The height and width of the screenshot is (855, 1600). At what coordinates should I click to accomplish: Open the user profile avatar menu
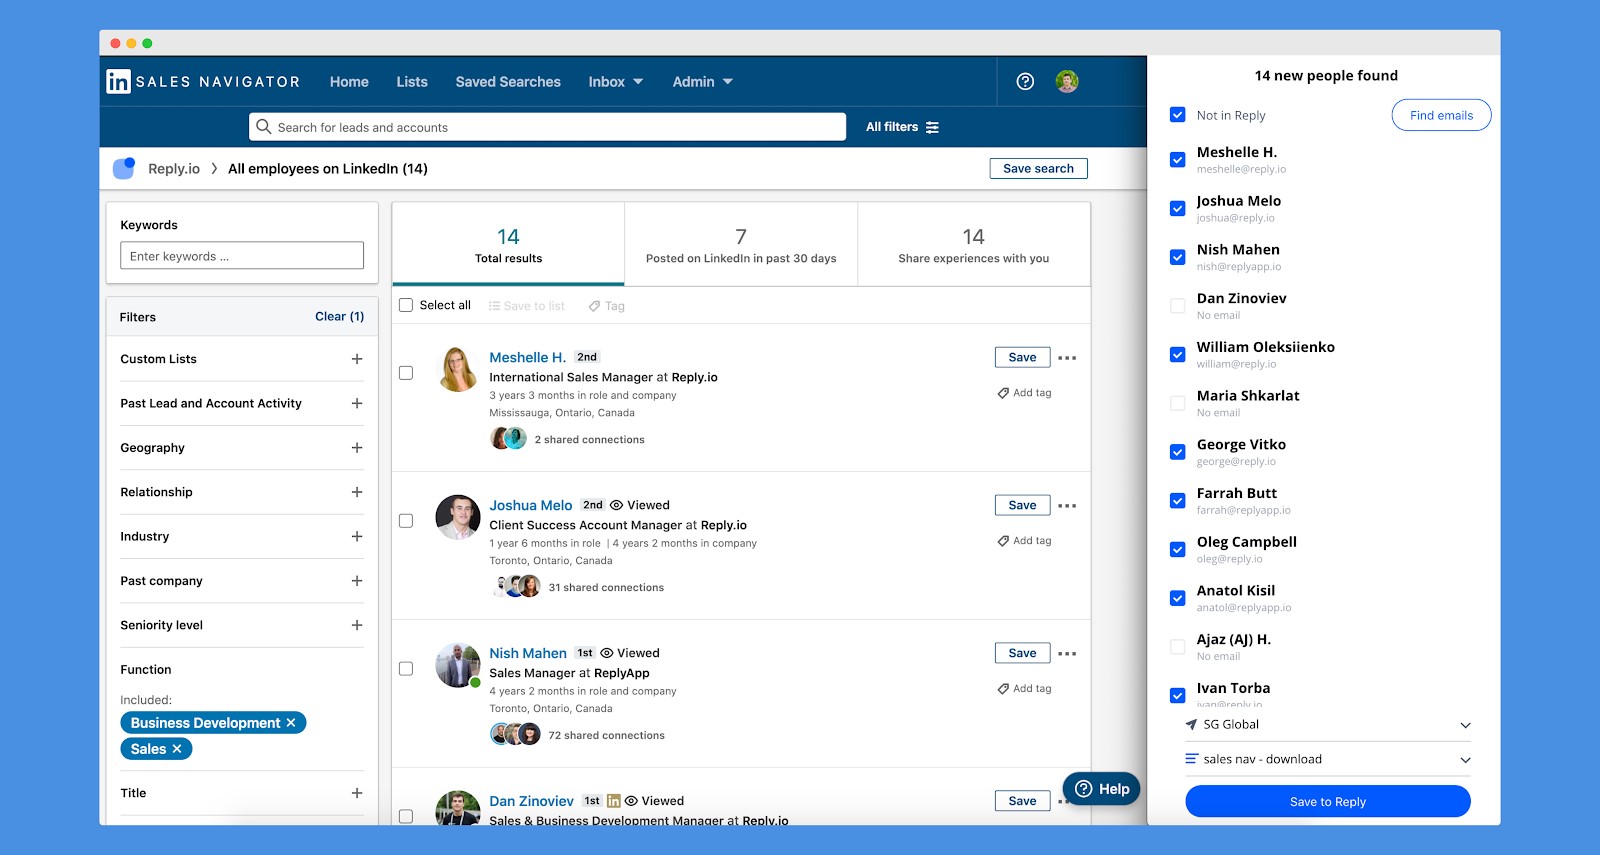click(x=1067, y=82)
